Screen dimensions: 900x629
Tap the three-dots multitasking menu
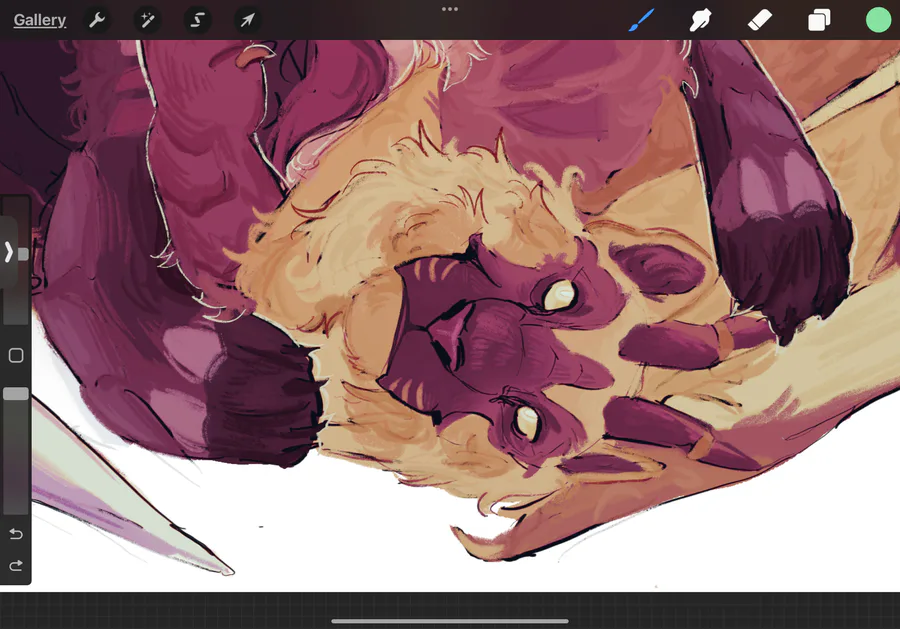point(450,9)
